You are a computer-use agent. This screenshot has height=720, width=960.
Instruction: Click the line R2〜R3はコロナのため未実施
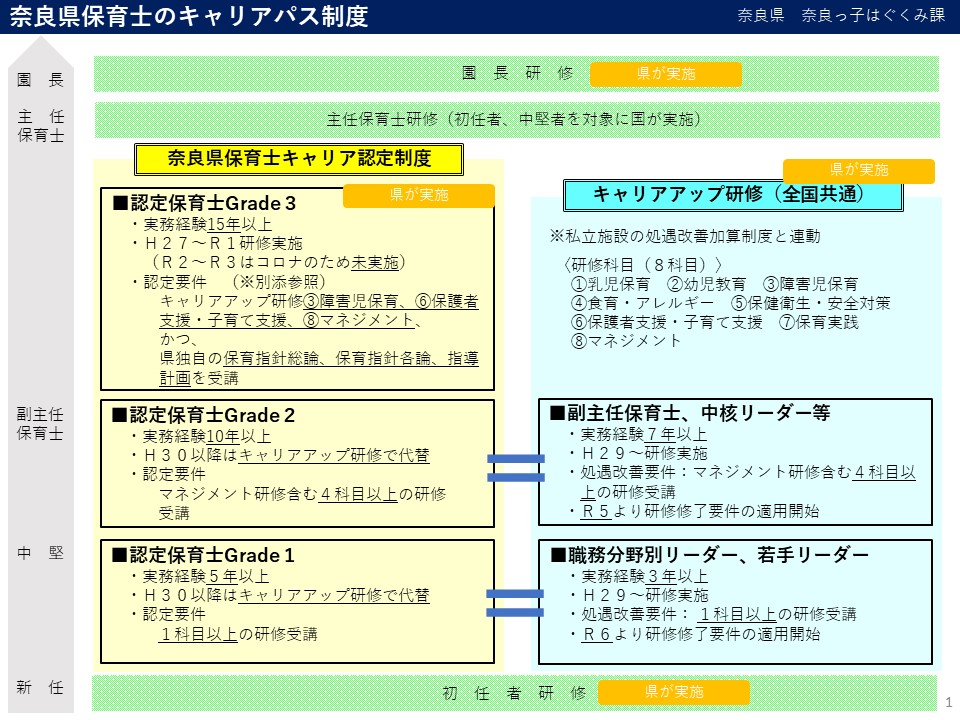pyautogui.click(x=278, y=263)
